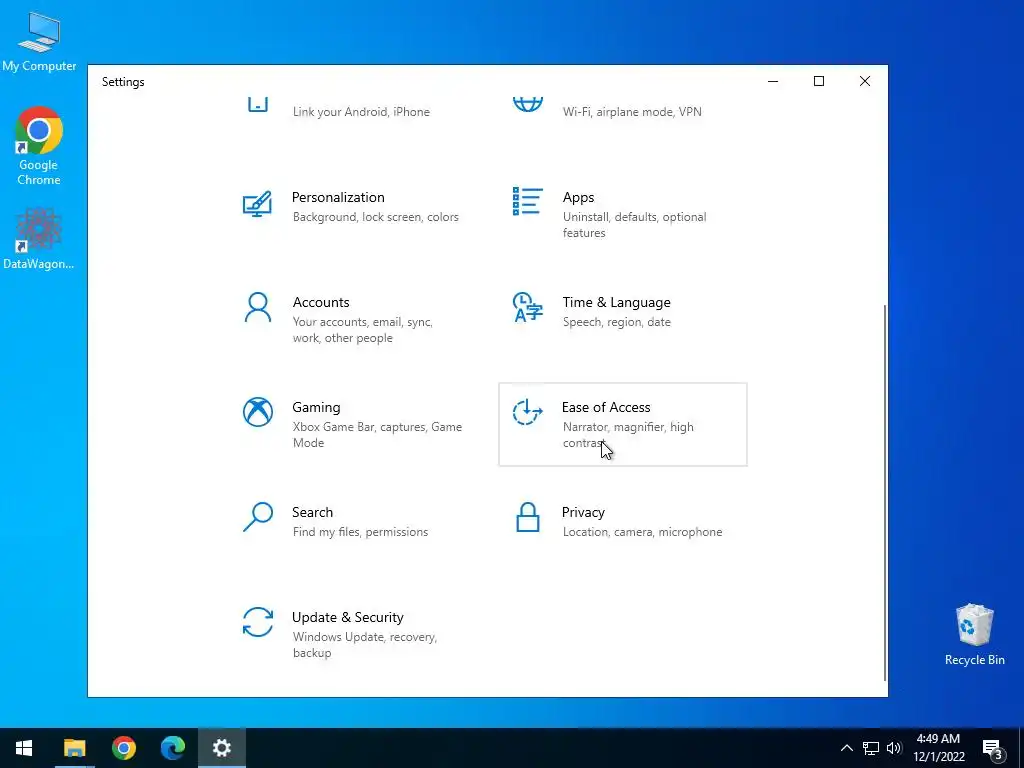
Task: Open Search settings title
Action: pyautogui.click(x=312, y=512)
